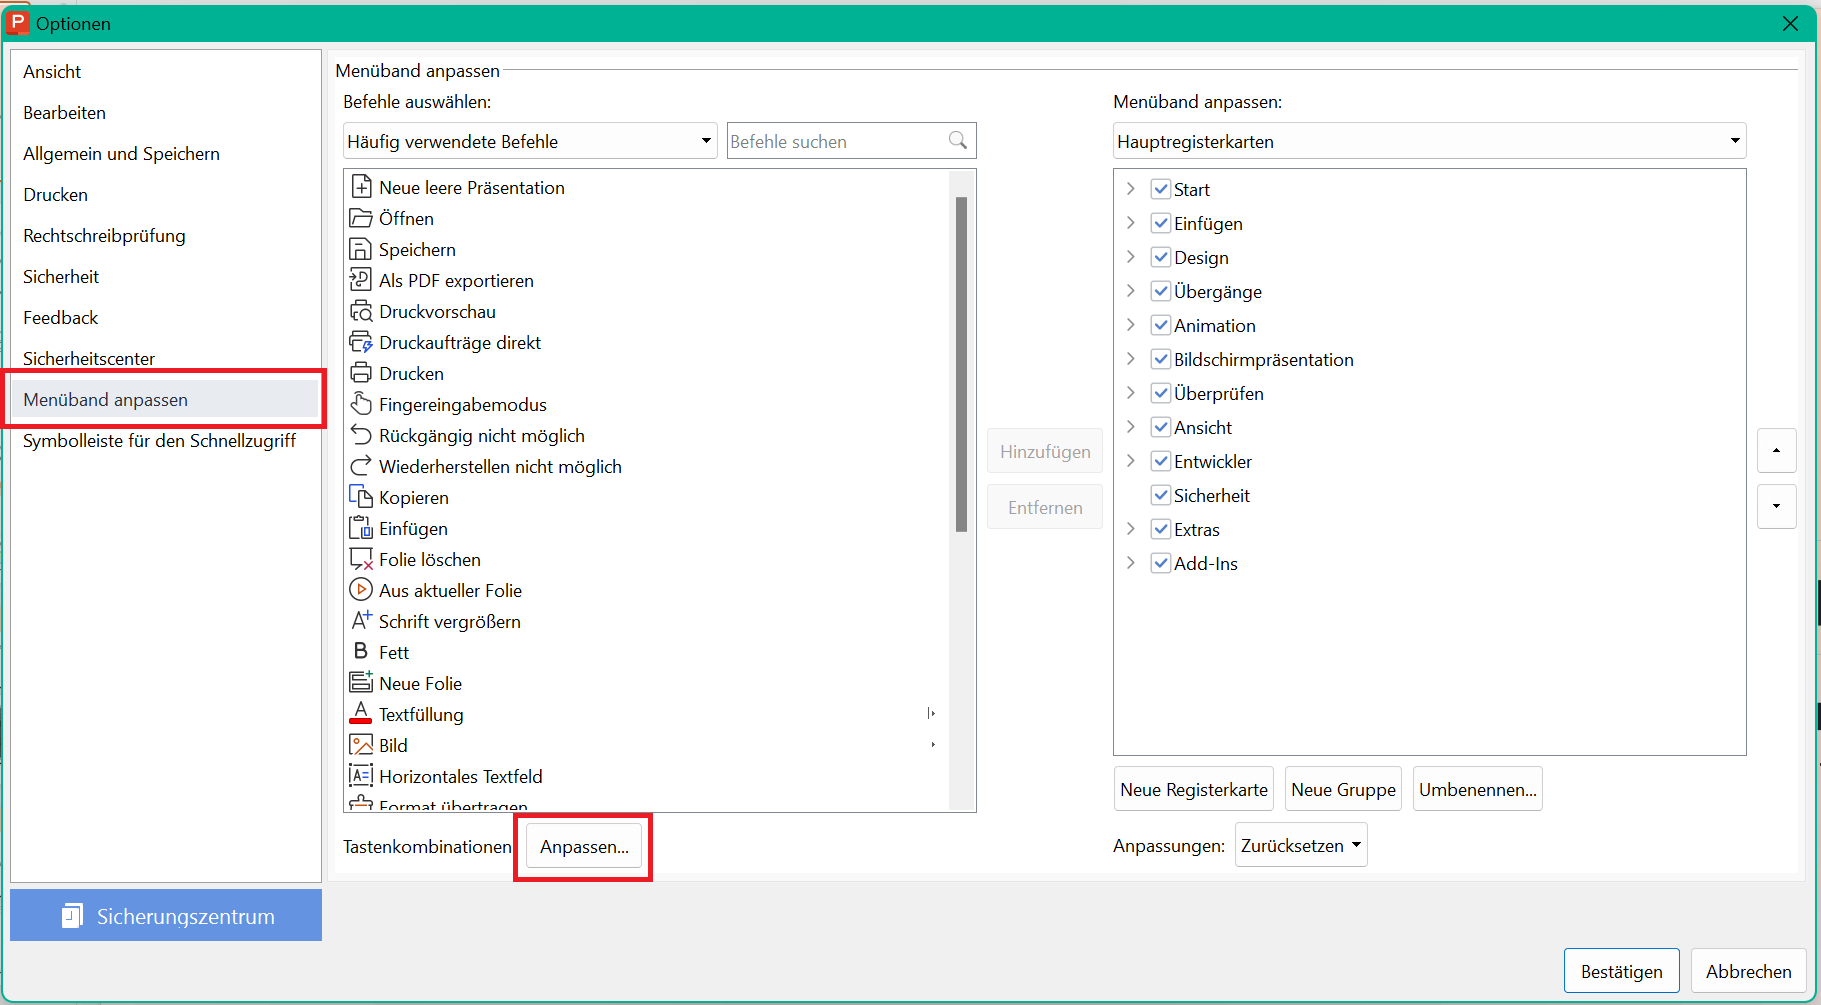Open the Zurücksetzen dropdown
The height and width of the screenshot is (1005, 1821).
1301,845
